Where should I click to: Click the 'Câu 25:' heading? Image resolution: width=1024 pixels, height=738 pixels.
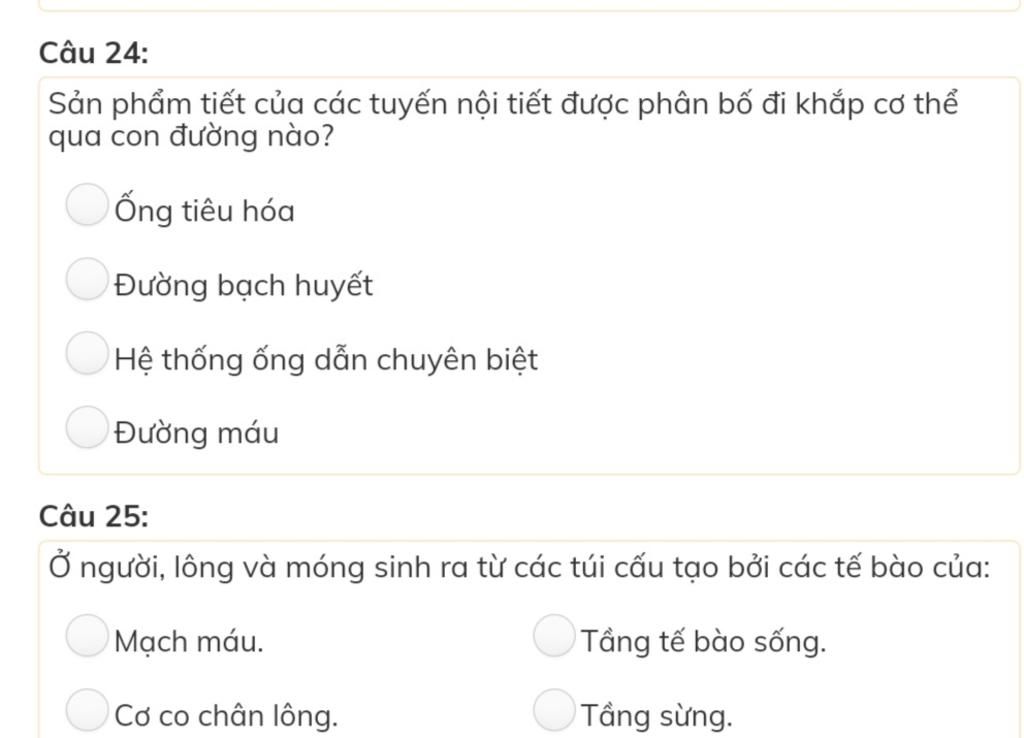[93, 516]
